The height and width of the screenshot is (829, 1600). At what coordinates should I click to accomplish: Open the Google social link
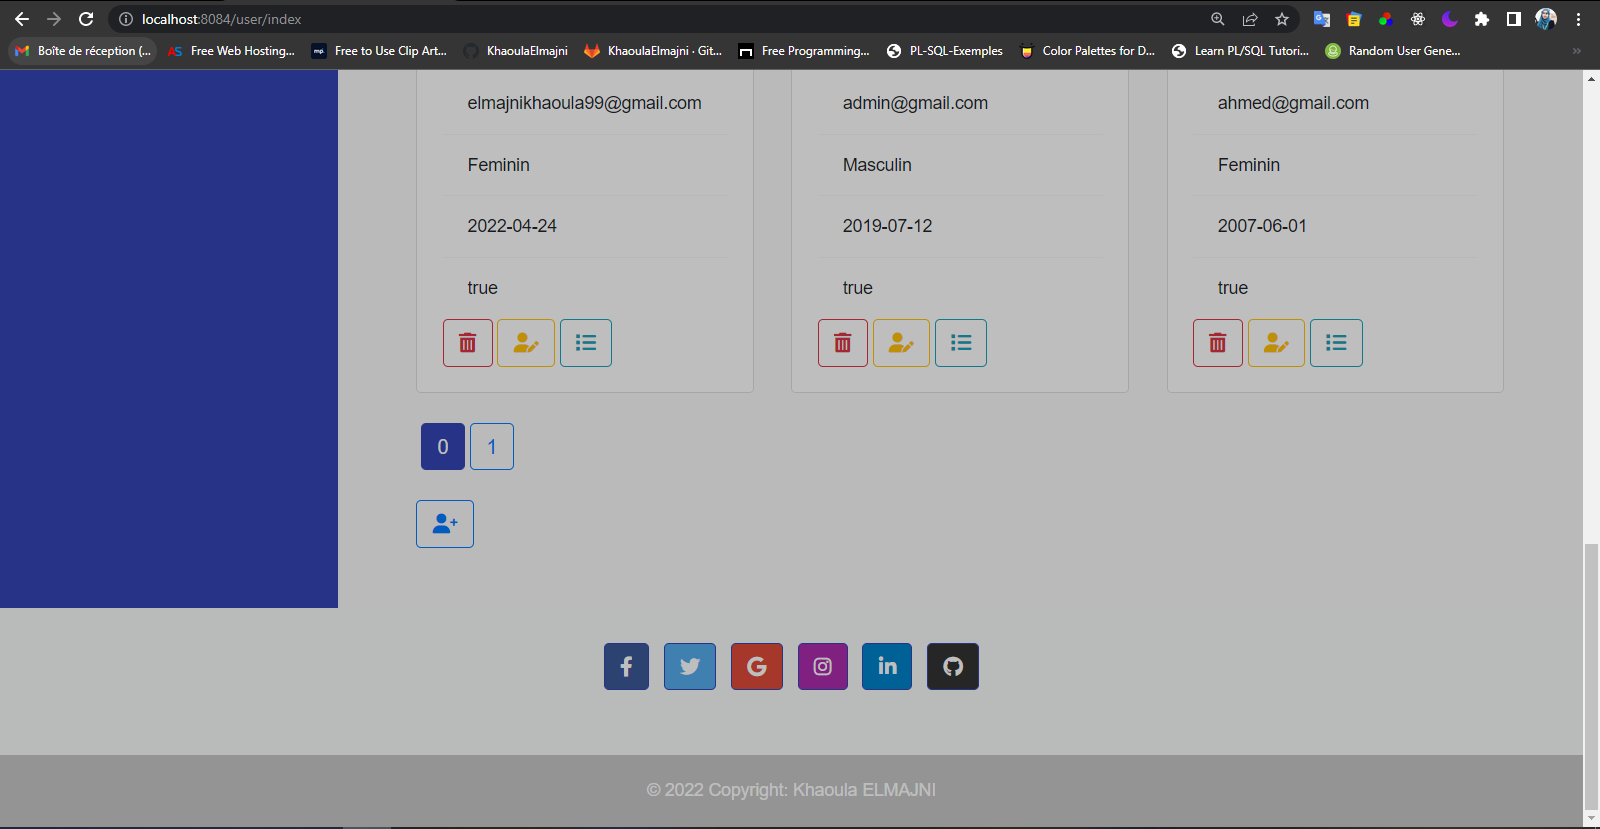click(x=757, y=666)
